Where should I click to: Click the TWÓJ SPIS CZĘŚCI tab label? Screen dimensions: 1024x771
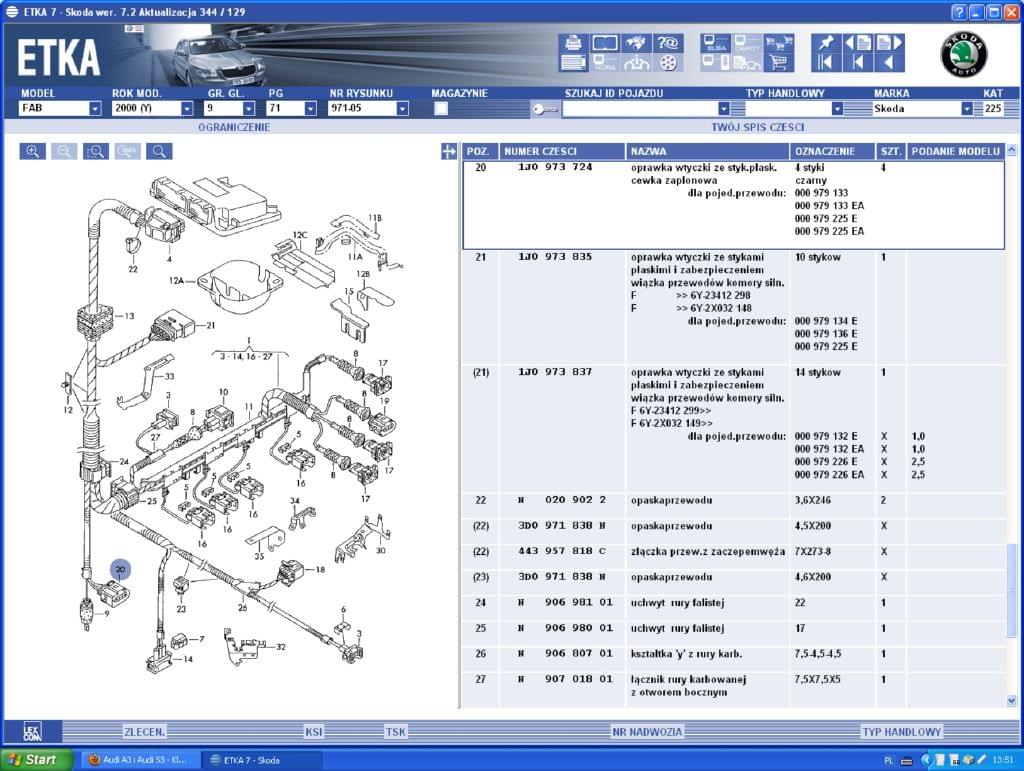tap(758, 127)
